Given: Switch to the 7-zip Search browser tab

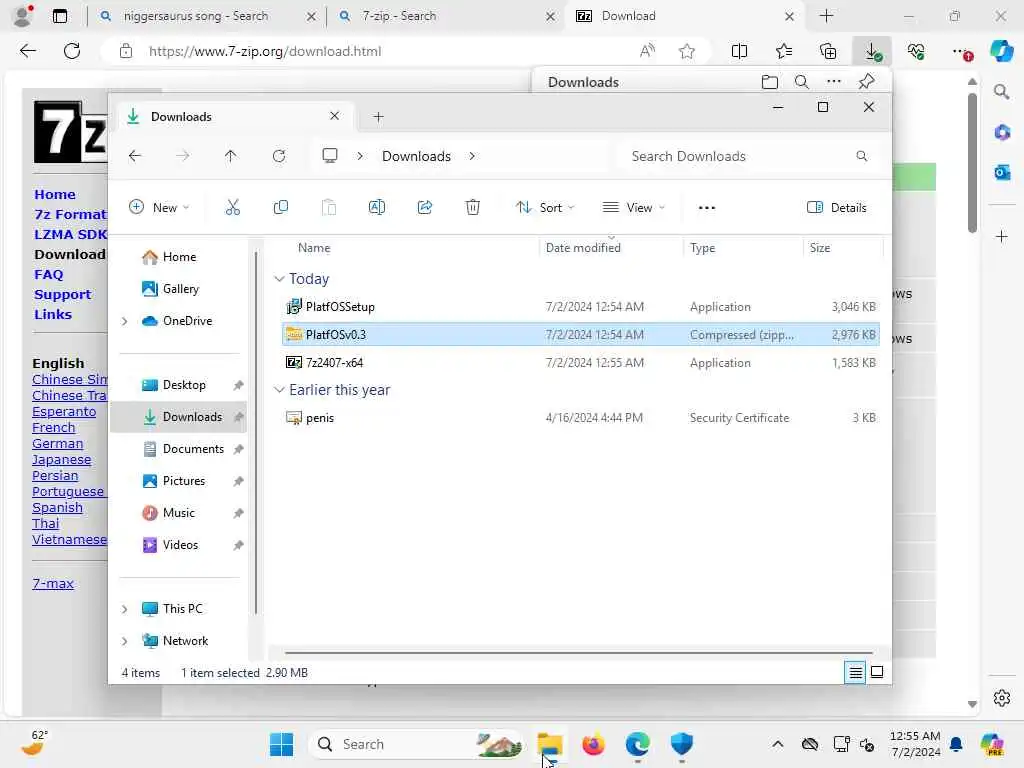Looking at the screenshot, I should pyautogui.click(x=447, y=16).
